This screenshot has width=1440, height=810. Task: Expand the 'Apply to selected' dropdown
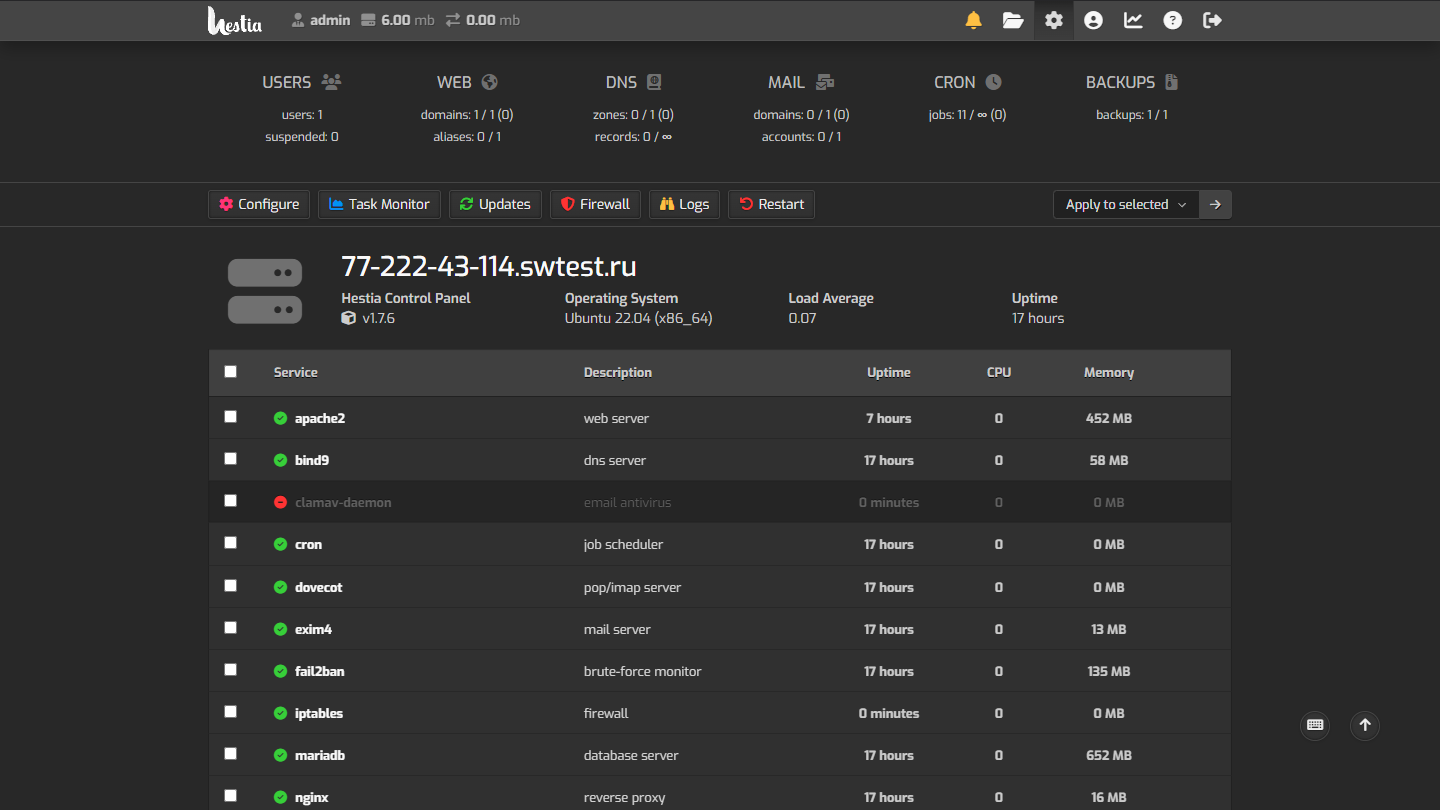click(x=1125, y=204)
